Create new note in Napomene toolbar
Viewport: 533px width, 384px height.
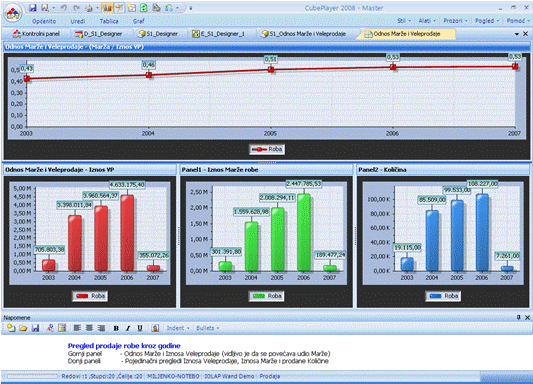pos(11,328)
